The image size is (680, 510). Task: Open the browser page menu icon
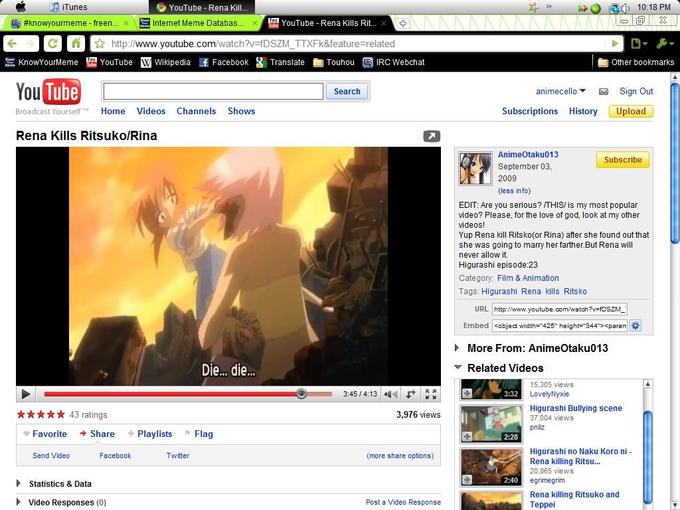point(638,43)
